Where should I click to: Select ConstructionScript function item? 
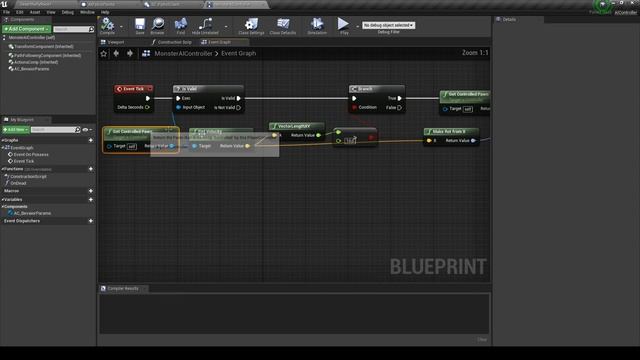click(x=28, y=176)
